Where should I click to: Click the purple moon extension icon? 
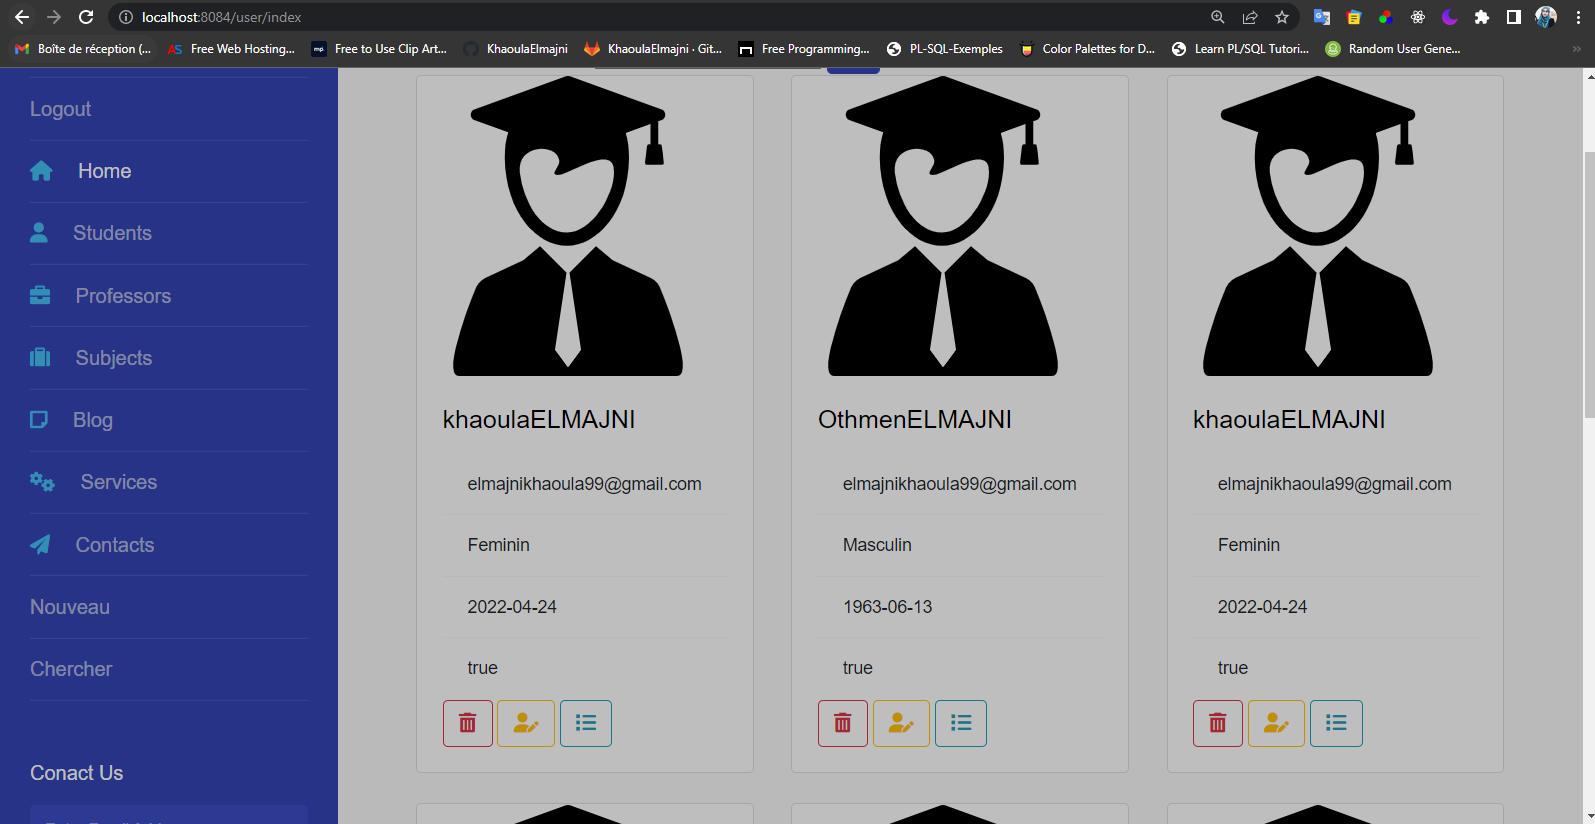coord(1450,17)
